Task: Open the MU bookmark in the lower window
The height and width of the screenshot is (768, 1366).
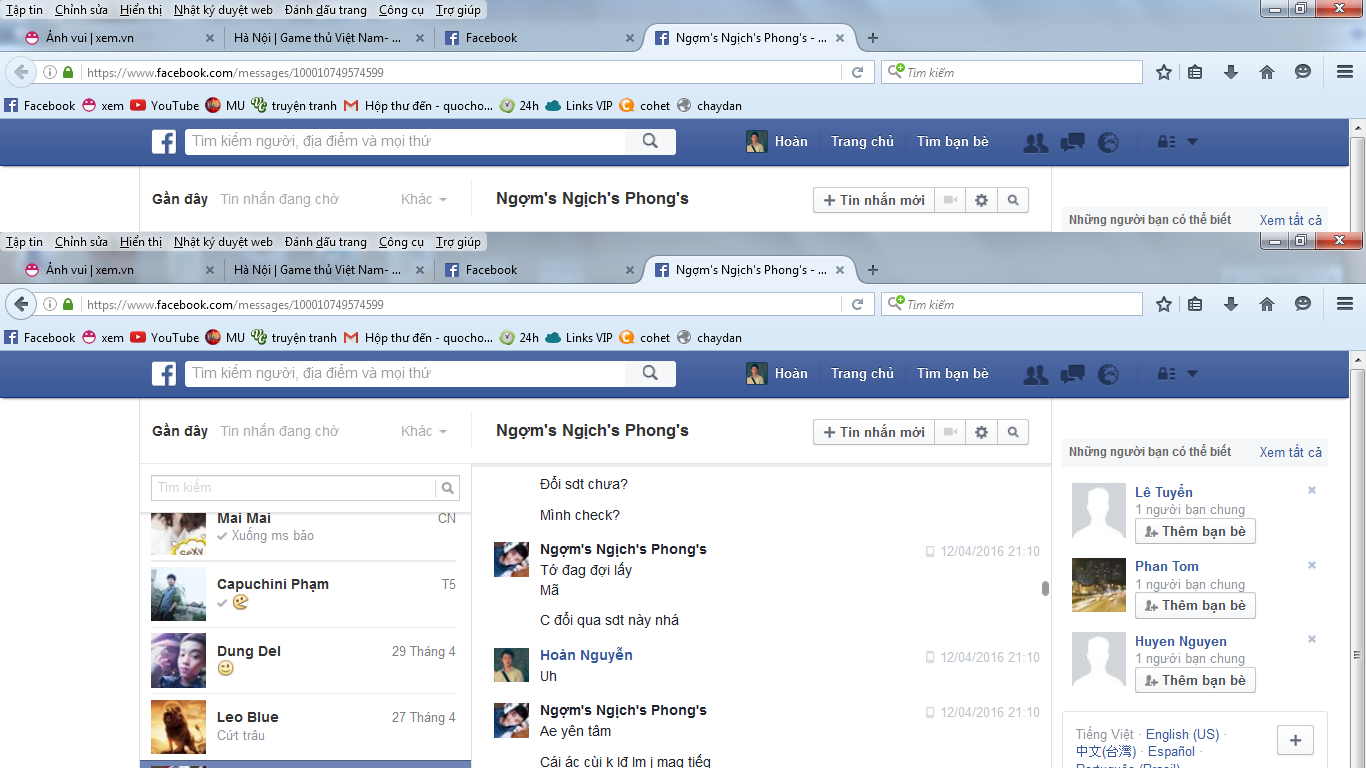Action: 225,338
